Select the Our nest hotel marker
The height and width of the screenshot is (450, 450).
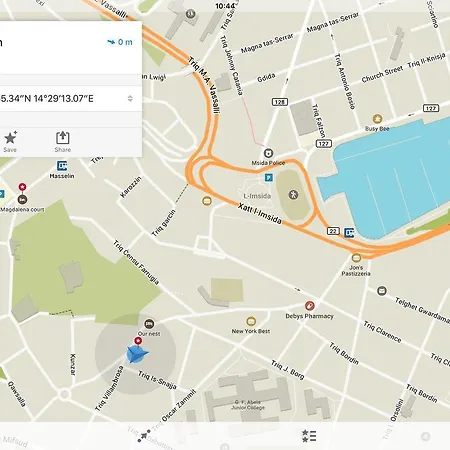(x=149, y=324)
